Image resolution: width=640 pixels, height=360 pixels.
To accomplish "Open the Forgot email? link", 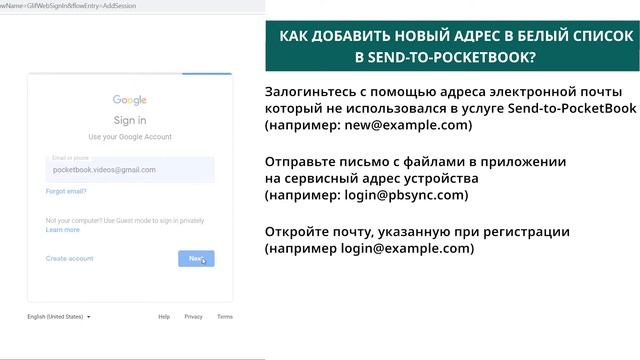I will [66, 191].
